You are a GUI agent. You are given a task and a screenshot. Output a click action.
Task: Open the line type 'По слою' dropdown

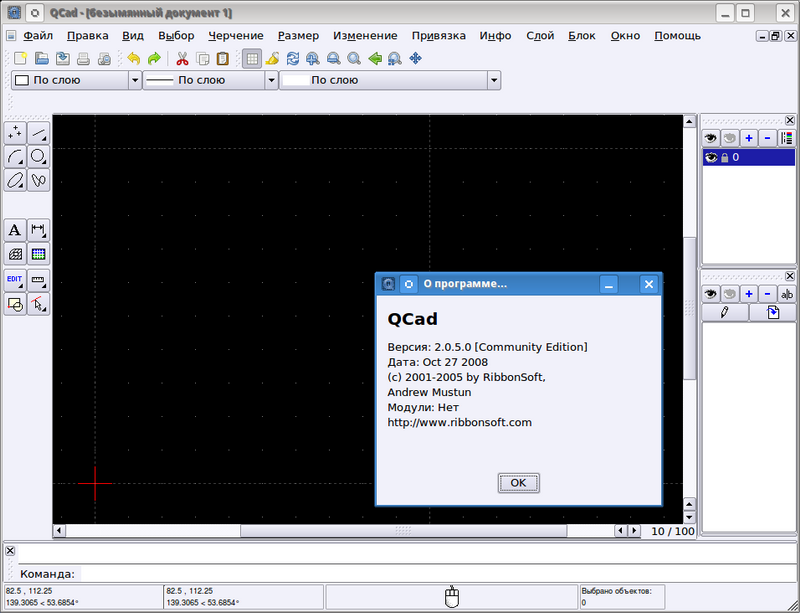tap(390, 80)
